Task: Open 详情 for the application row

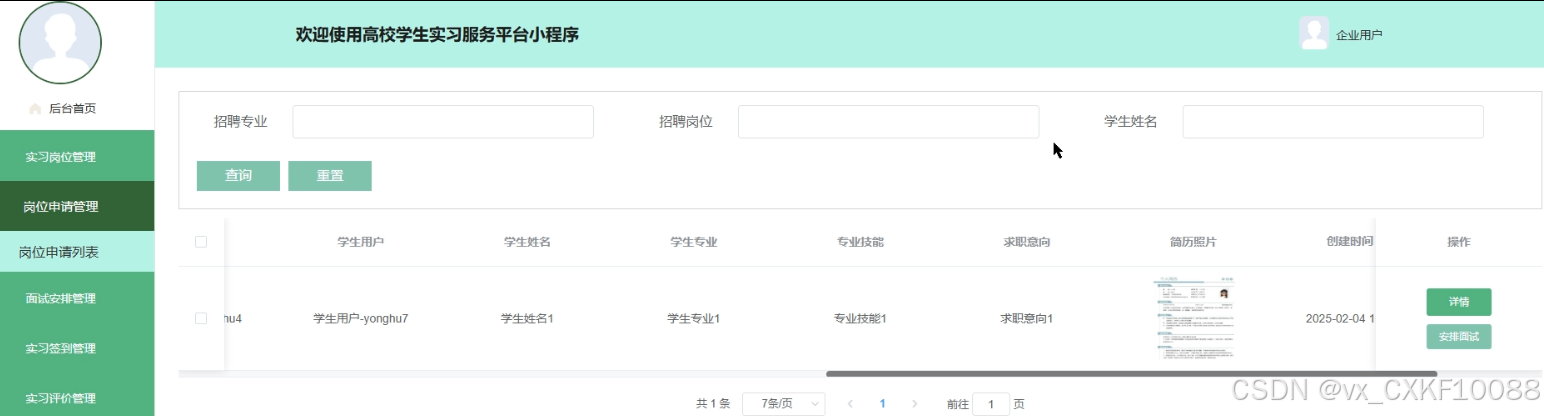Action: (1459, 301)
